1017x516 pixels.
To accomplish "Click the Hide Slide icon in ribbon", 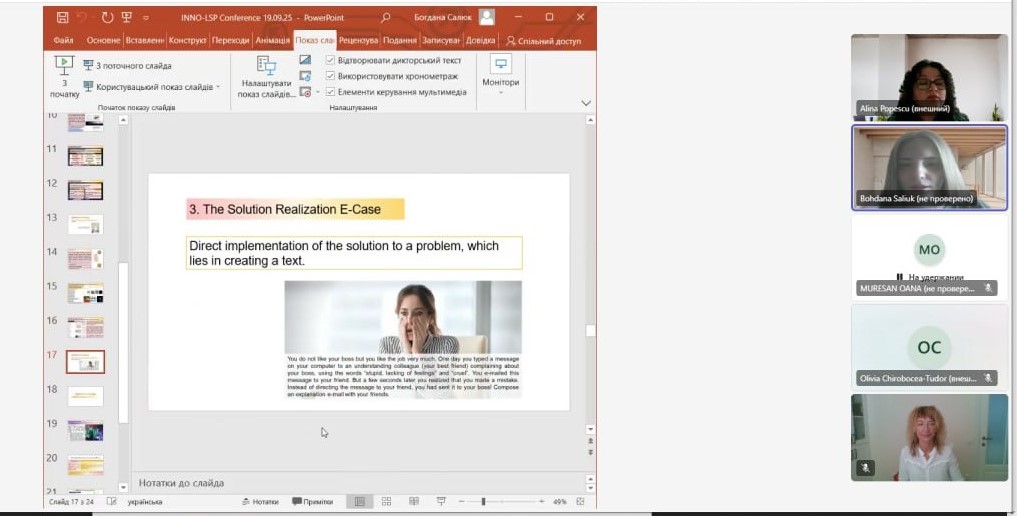I will [x=305, y=60].
